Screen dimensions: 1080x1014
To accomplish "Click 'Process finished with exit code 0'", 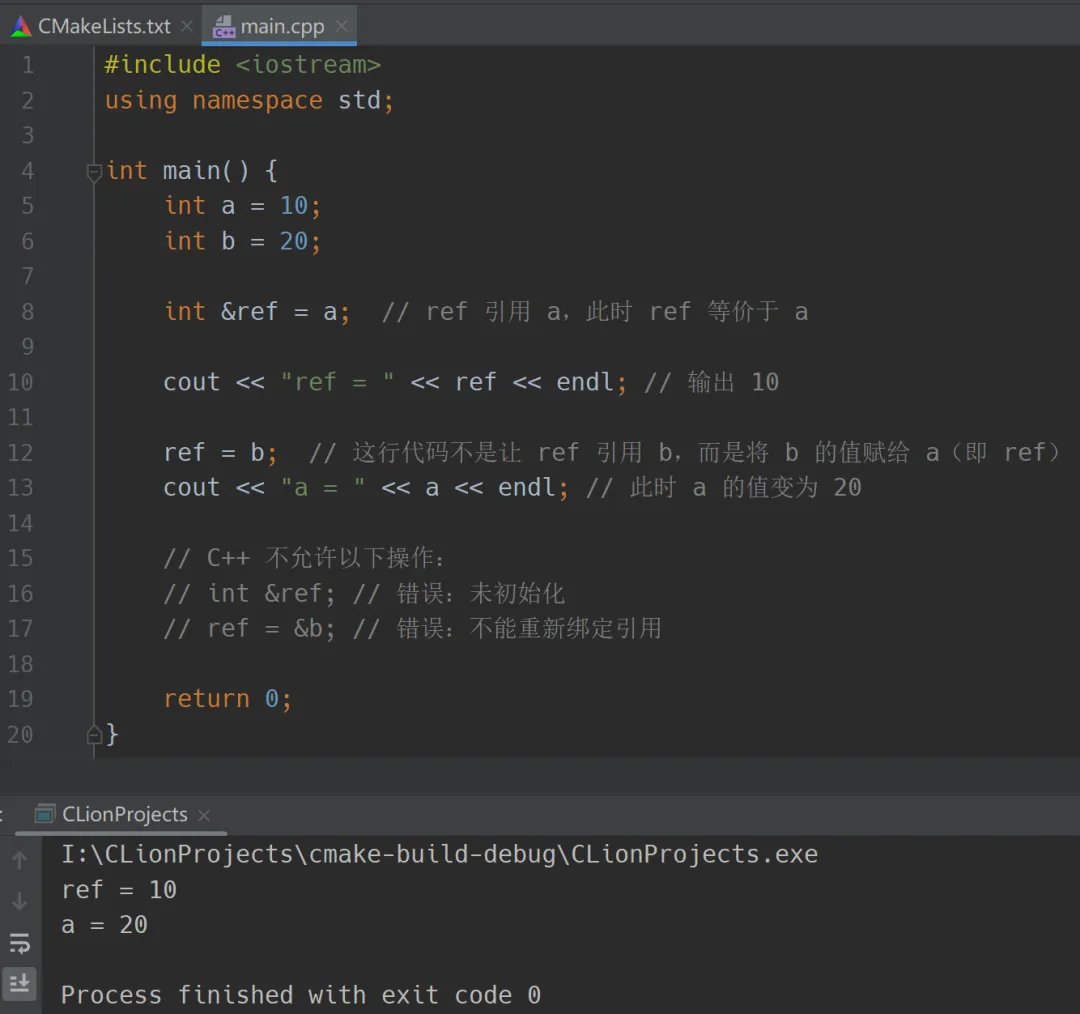I will click(301, 995).
